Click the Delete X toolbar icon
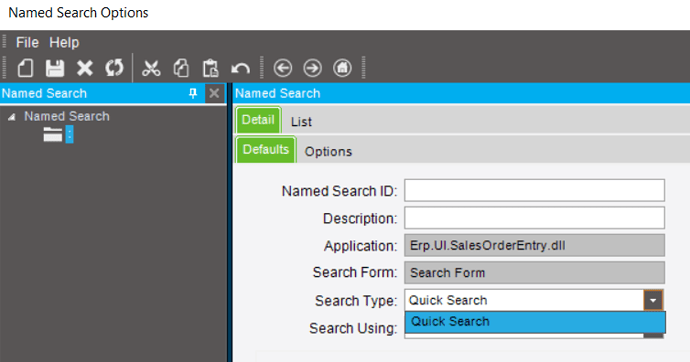The image size is (690, 362). click(84, 68)
